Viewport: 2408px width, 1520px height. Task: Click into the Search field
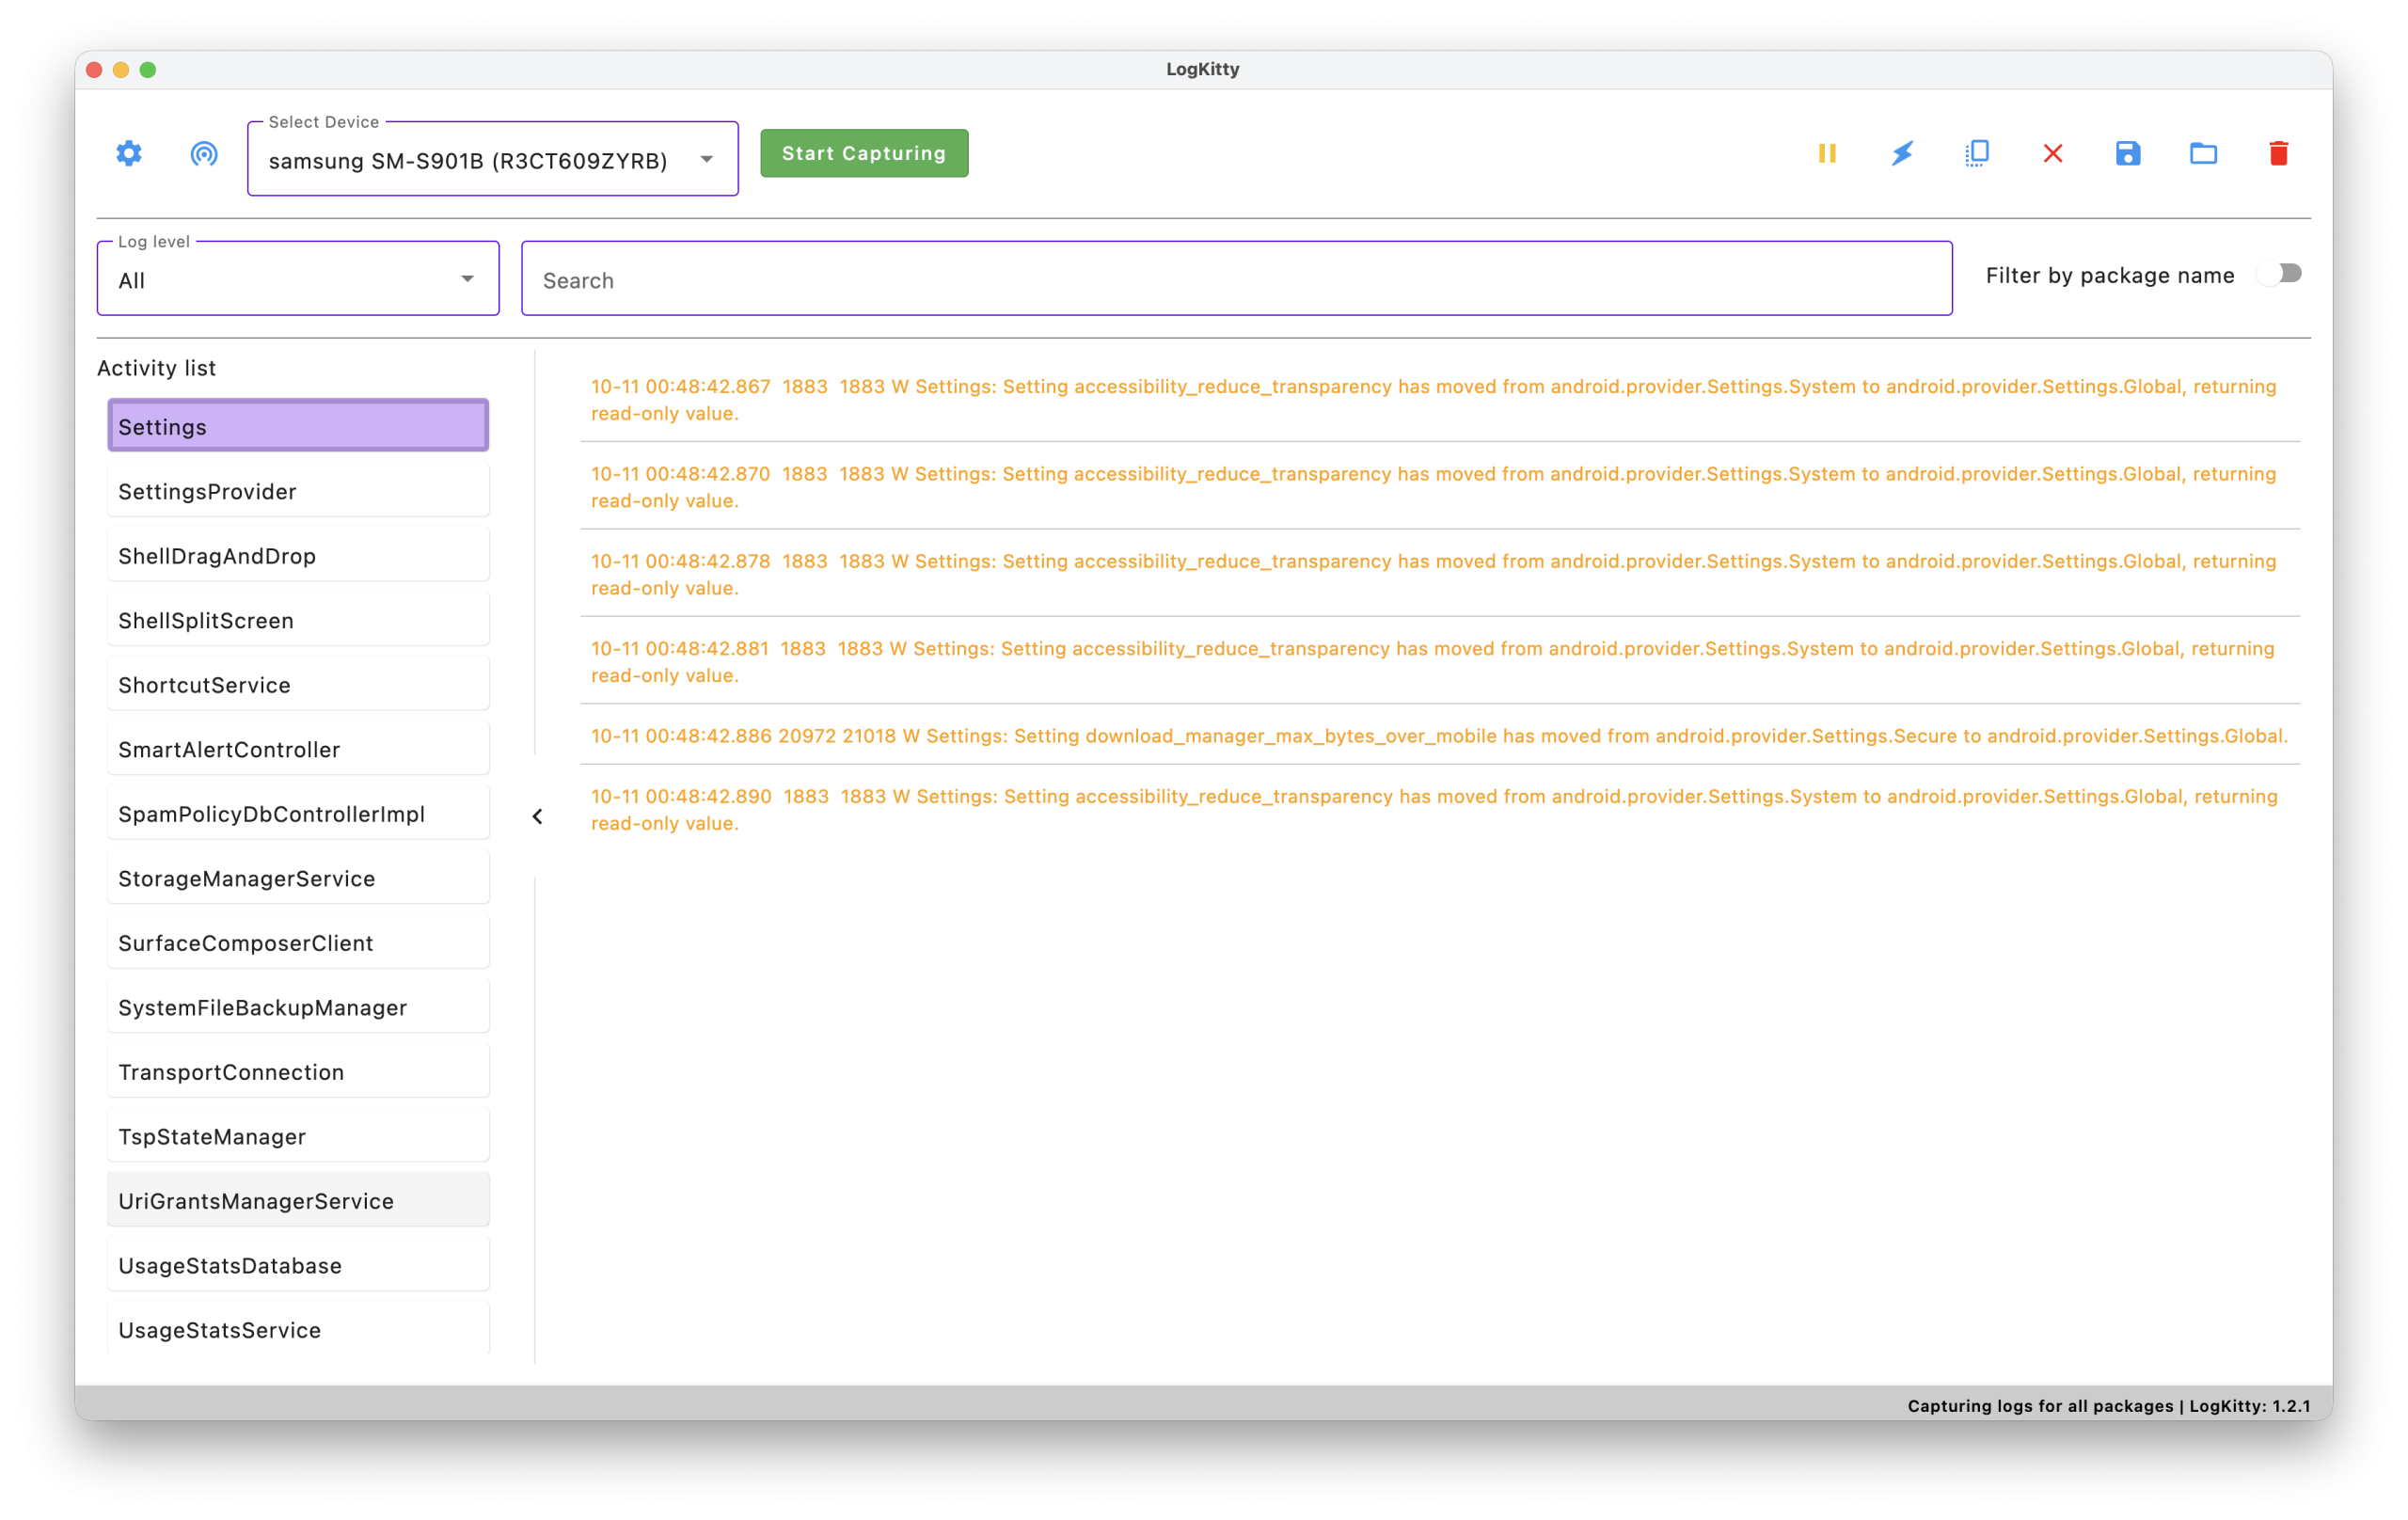tap(1236, 280)
